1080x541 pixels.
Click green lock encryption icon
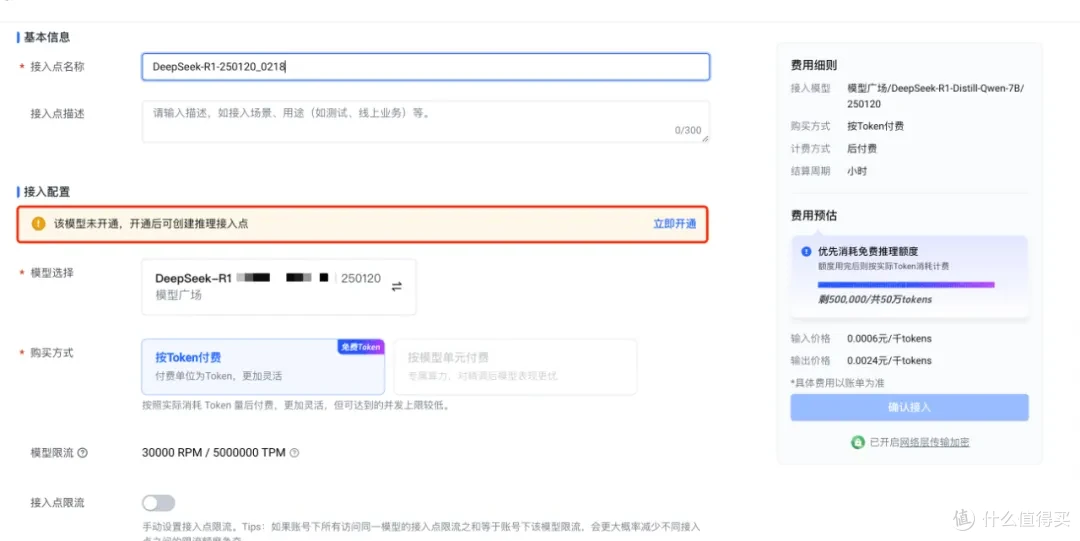[858, 442]
